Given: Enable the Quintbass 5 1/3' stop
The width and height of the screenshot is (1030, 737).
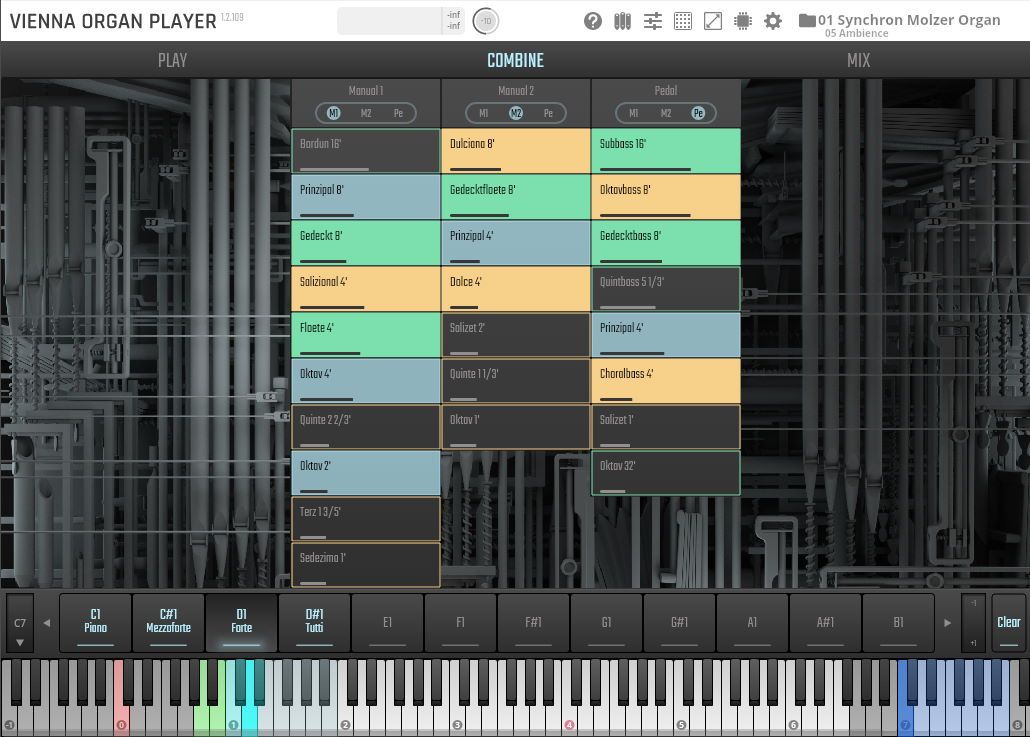Looking at the screenshot, I should tap(666, 288).
